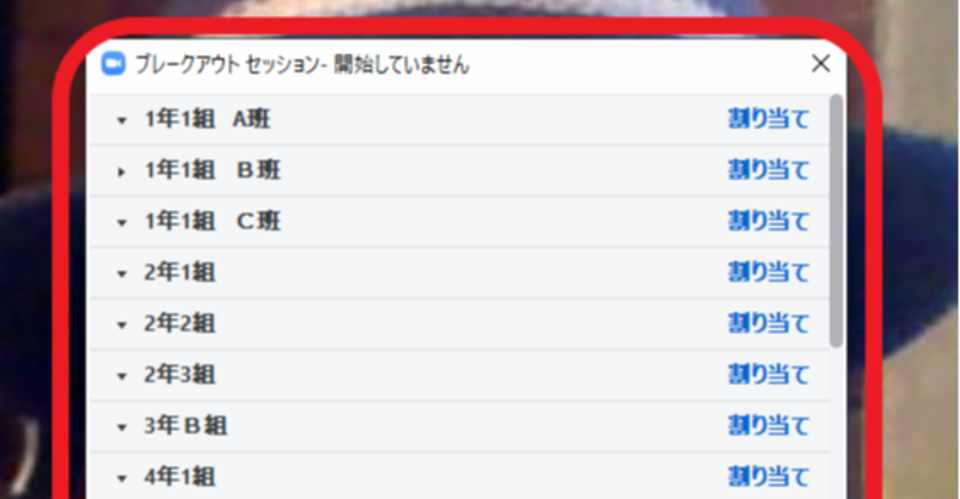Assign participants to 2年3組
Screen dimensions: 960x499
768,374
